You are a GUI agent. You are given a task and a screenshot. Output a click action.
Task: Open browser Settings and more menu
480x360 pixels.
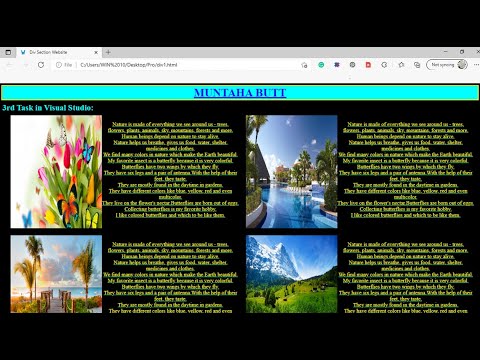(x=476, y=65)
